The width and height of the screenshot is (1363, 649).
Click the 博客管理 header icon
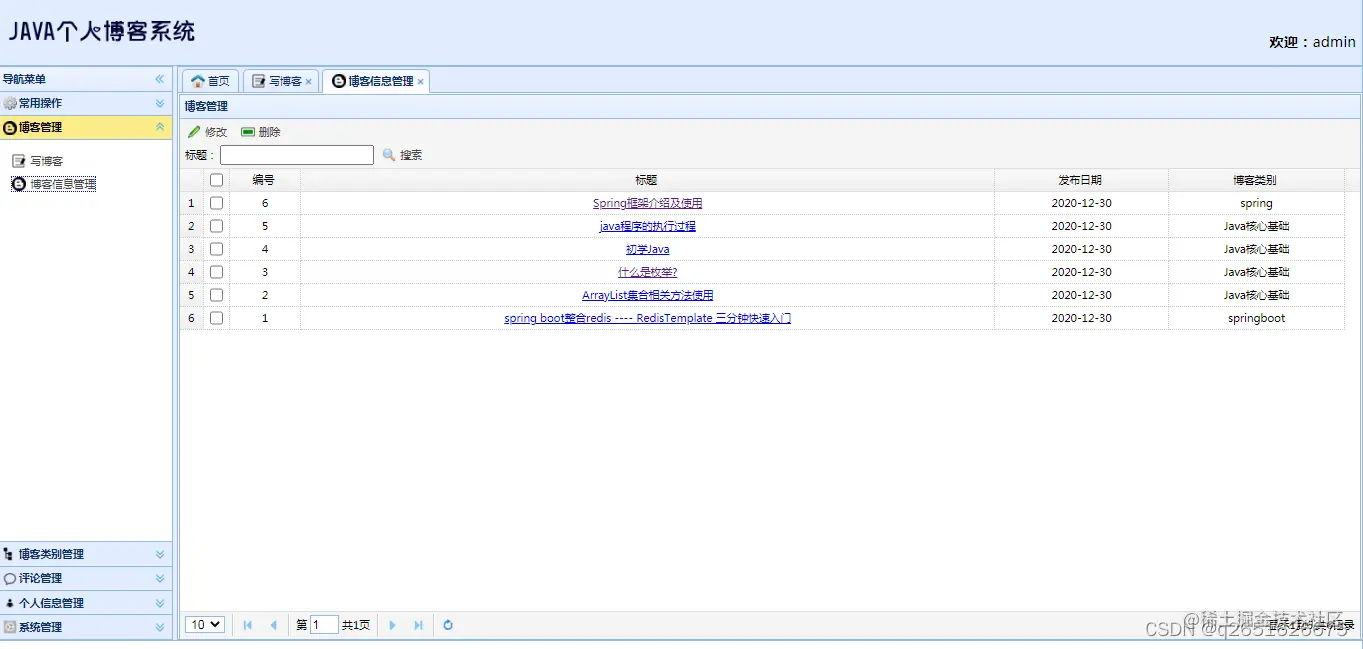click(x=10, y=127)
